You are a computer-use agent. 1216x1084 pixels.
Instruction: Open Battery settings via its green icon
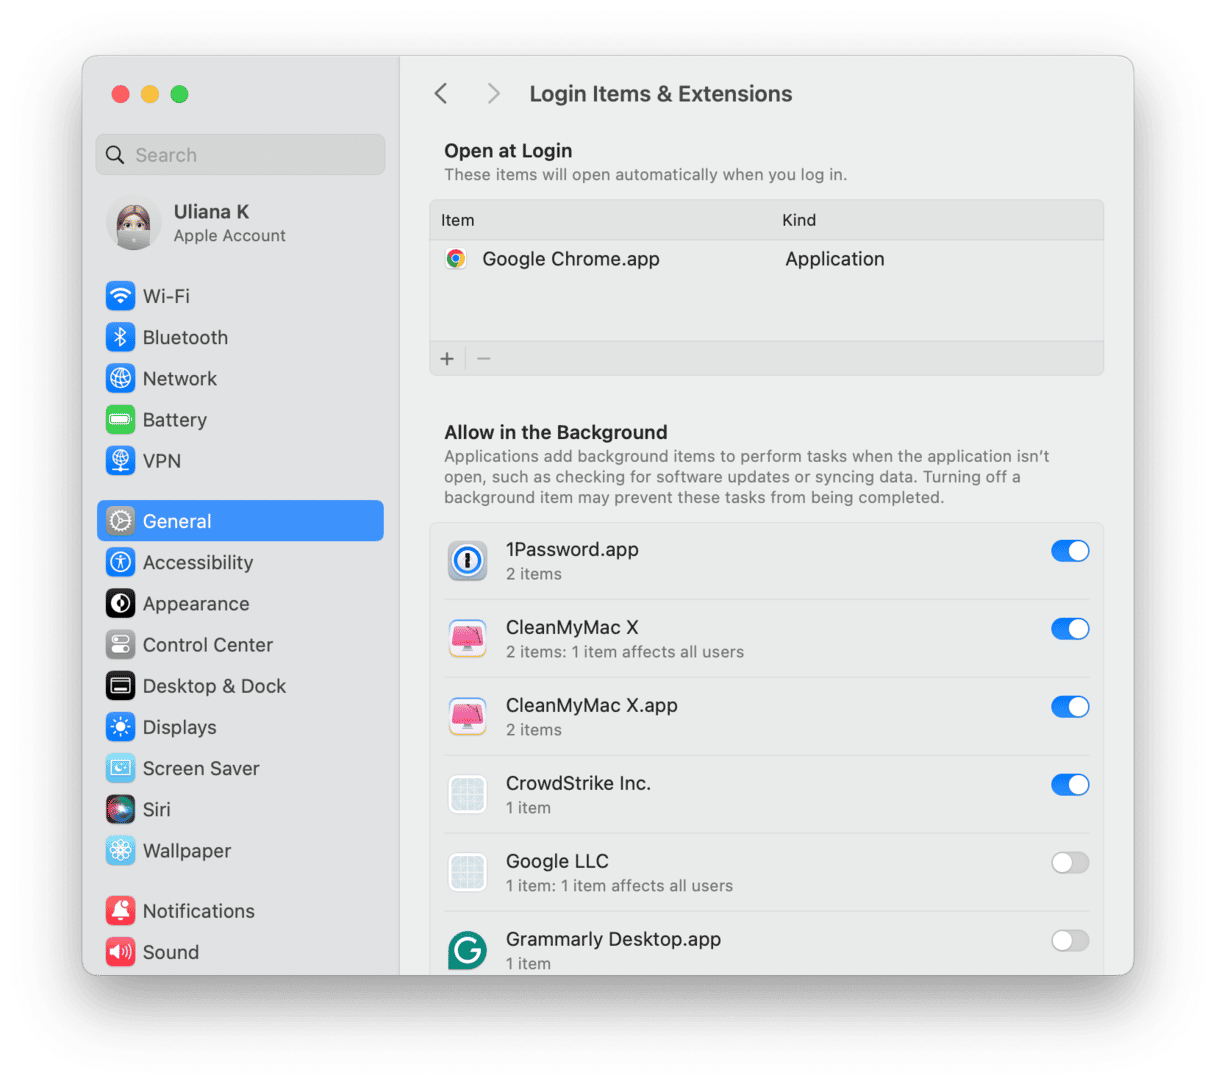point(120,420)
